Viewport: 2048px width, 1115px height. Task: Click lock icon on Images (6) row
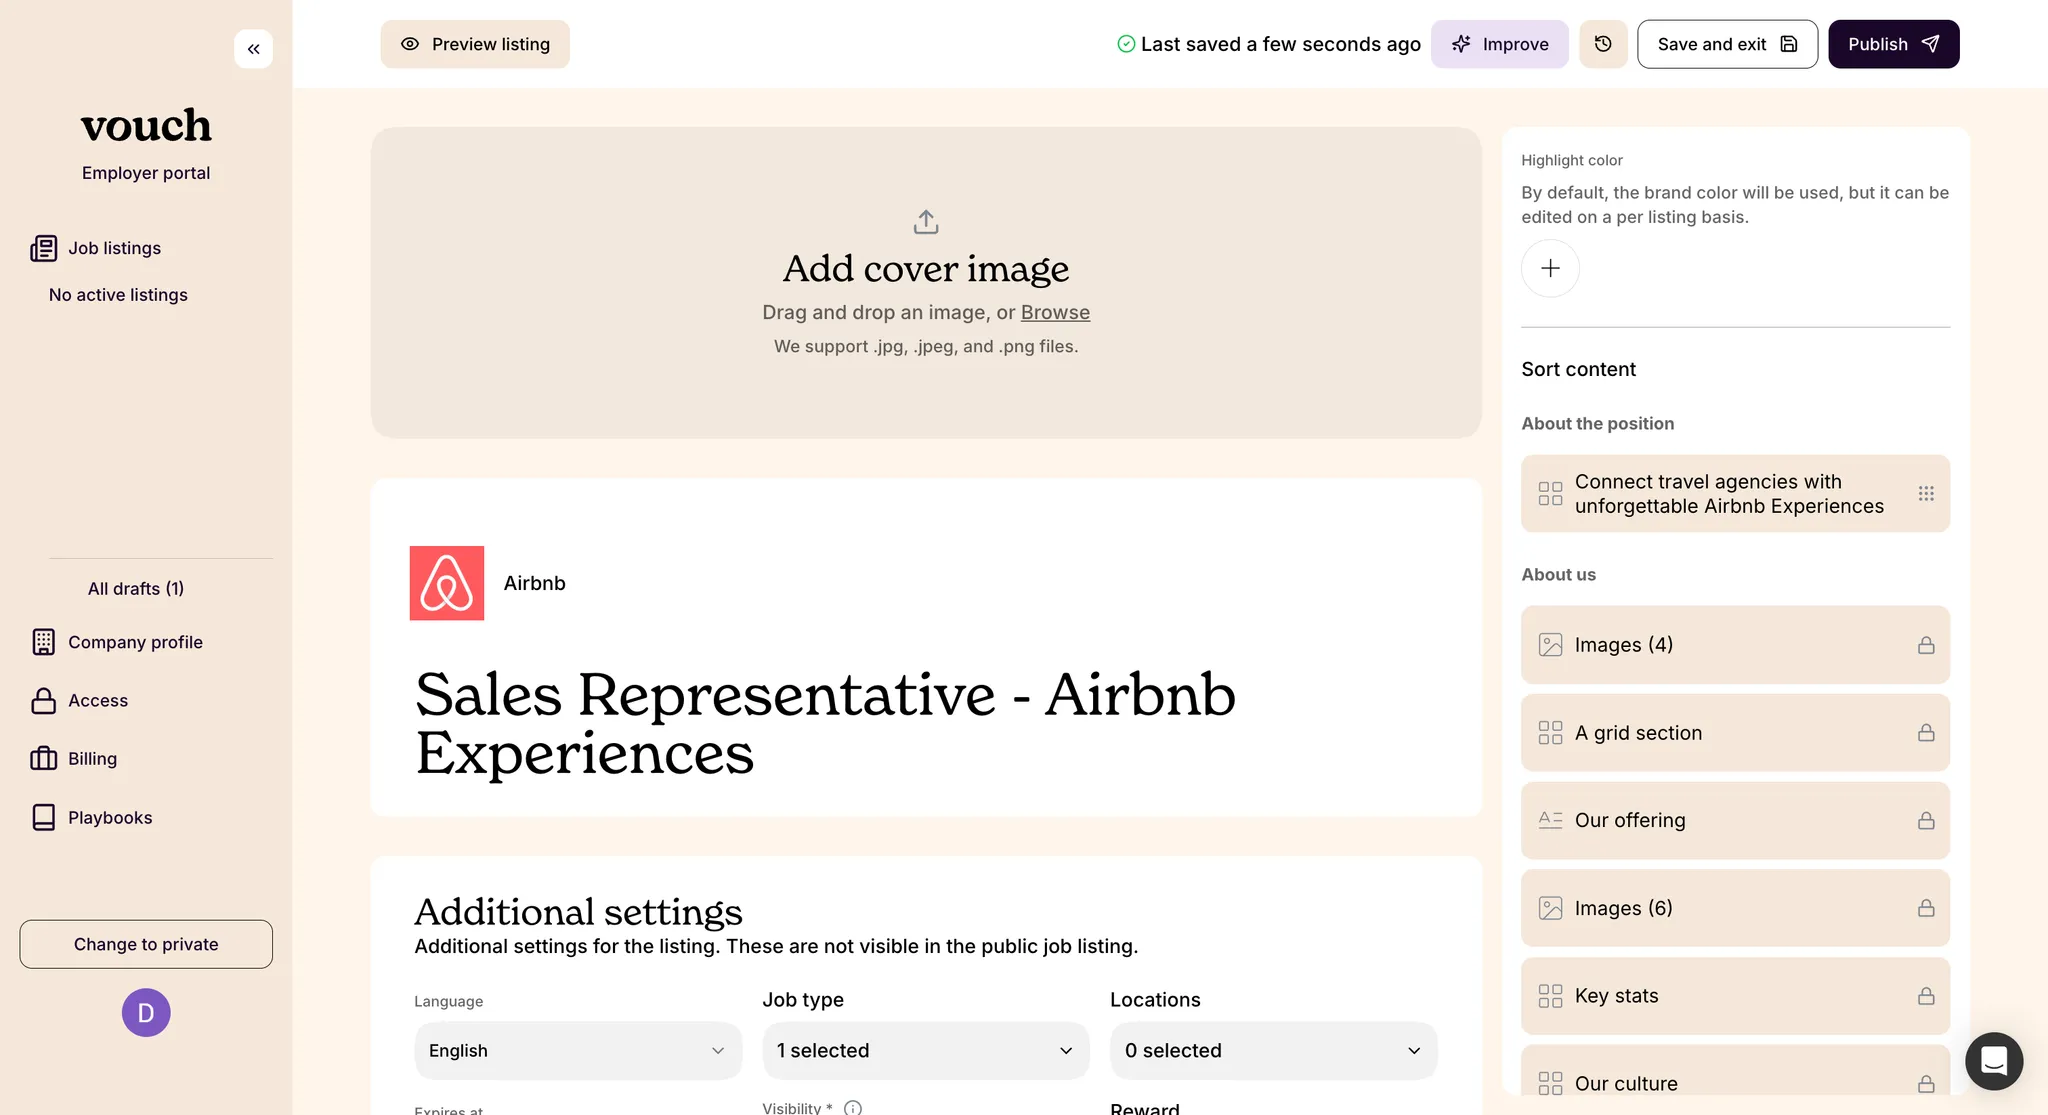point(1926,908)
